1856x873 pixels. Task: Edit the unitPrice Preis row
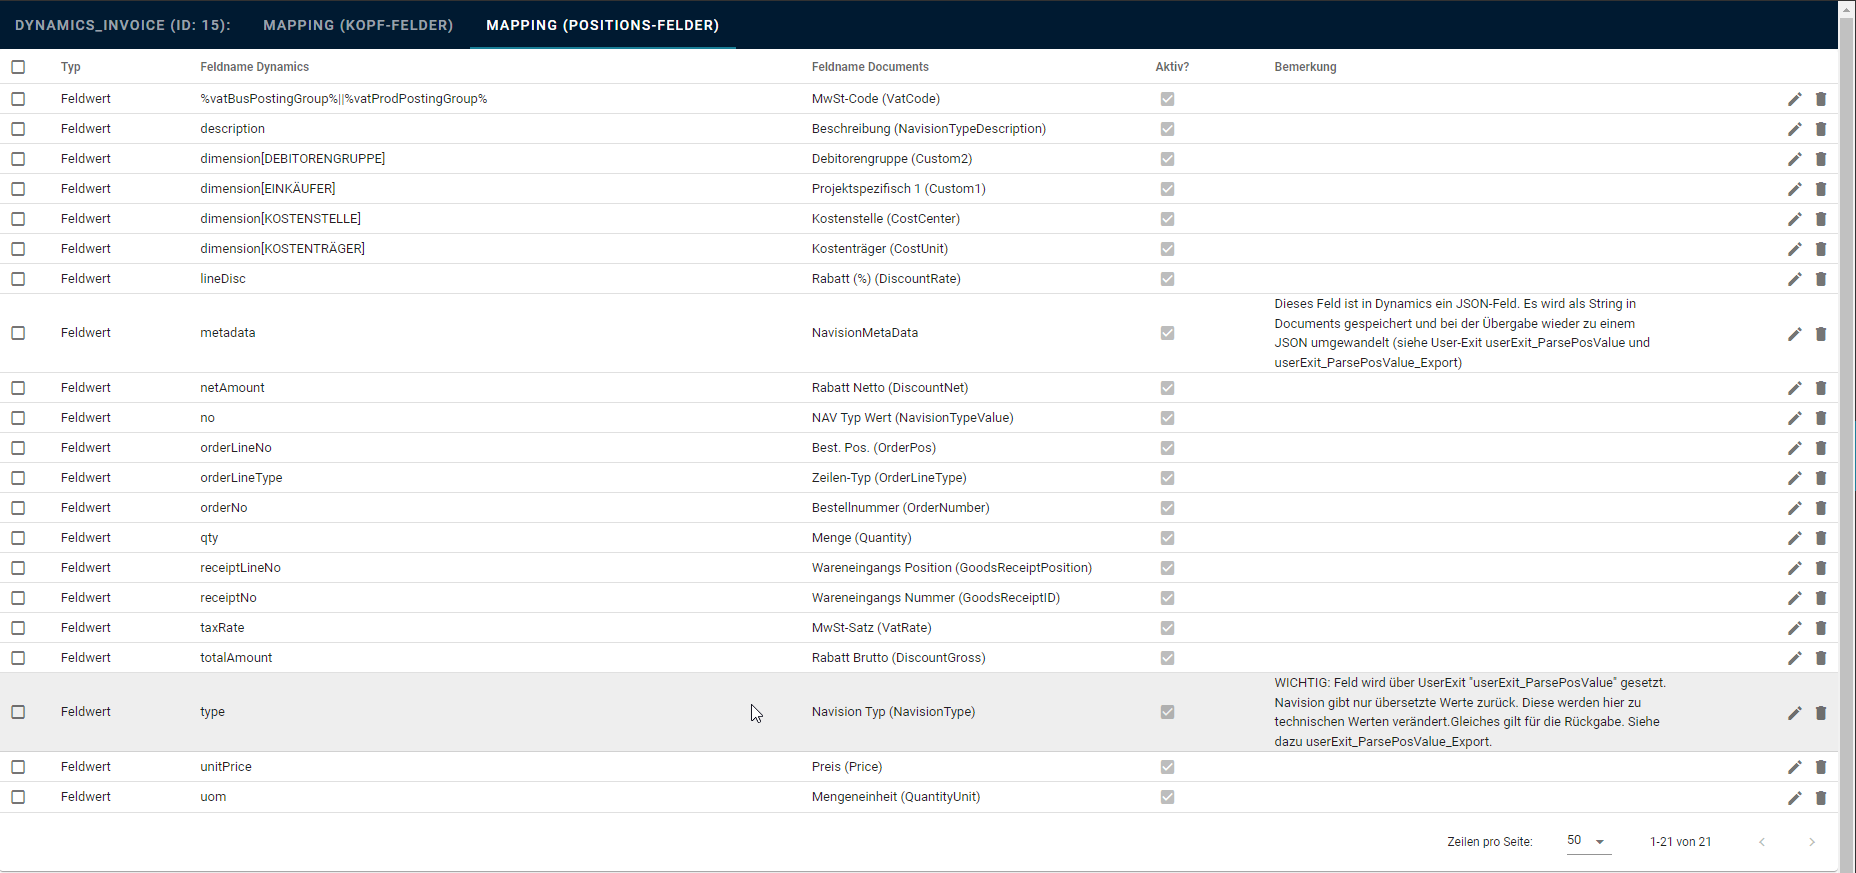click(x=1795, y=767)
